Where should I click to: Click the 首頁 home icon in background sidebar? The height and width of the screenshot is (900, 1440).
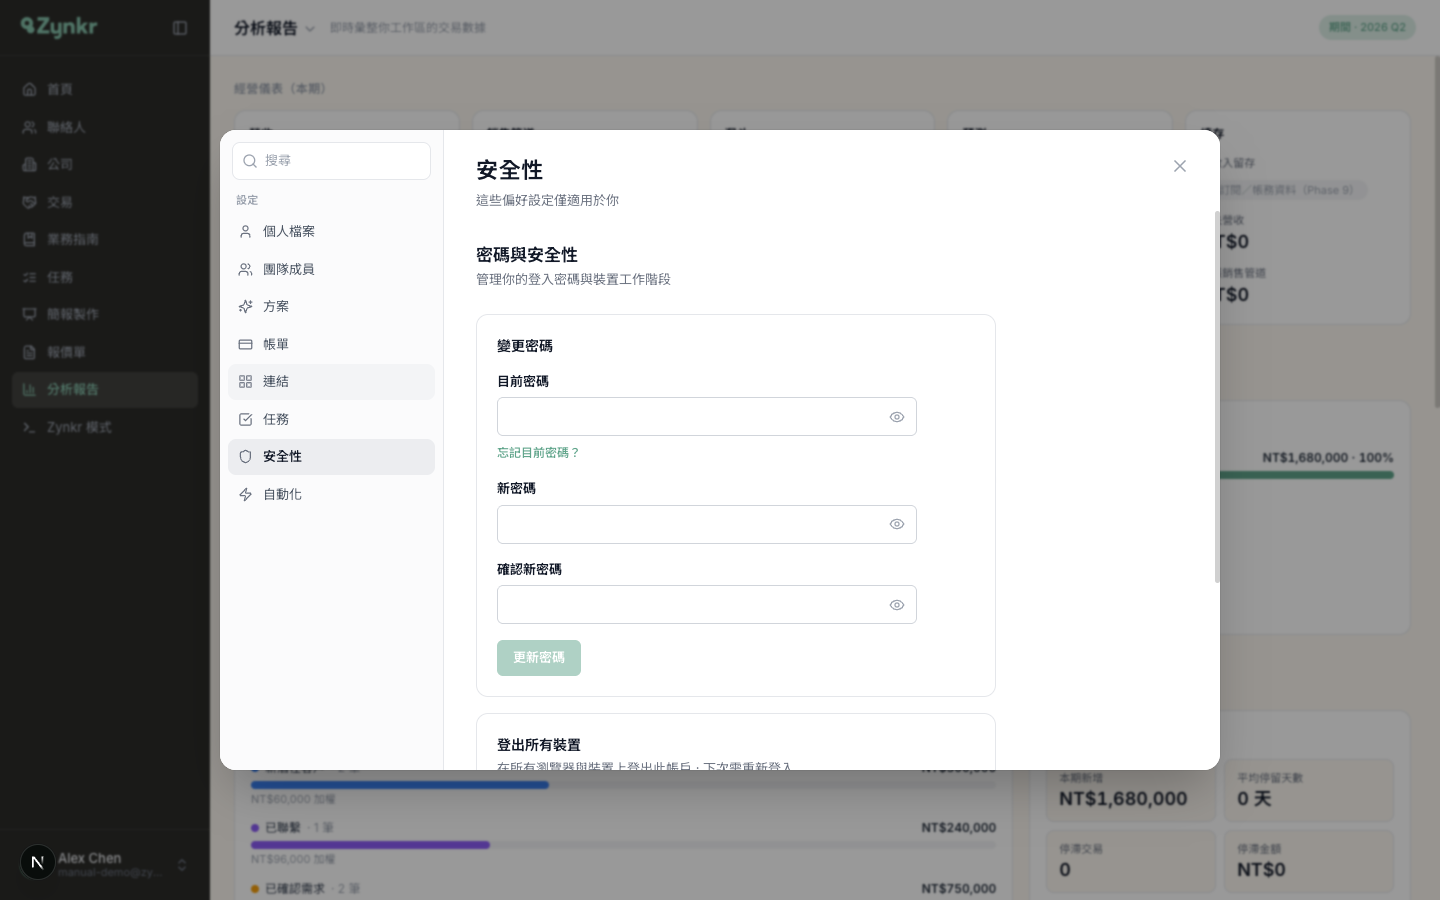pyautogui.click(x=30, y=89)
